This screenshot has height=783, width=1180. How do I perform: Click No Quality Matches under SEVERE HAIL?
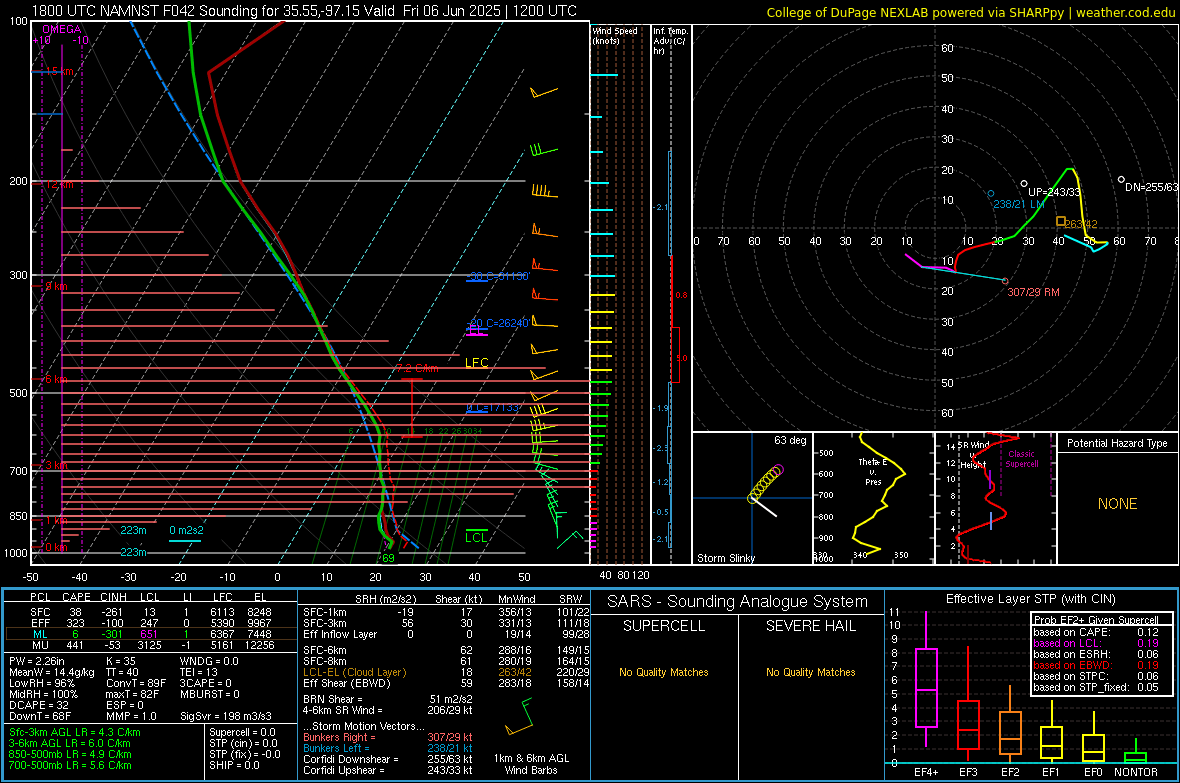coord(810,672)
